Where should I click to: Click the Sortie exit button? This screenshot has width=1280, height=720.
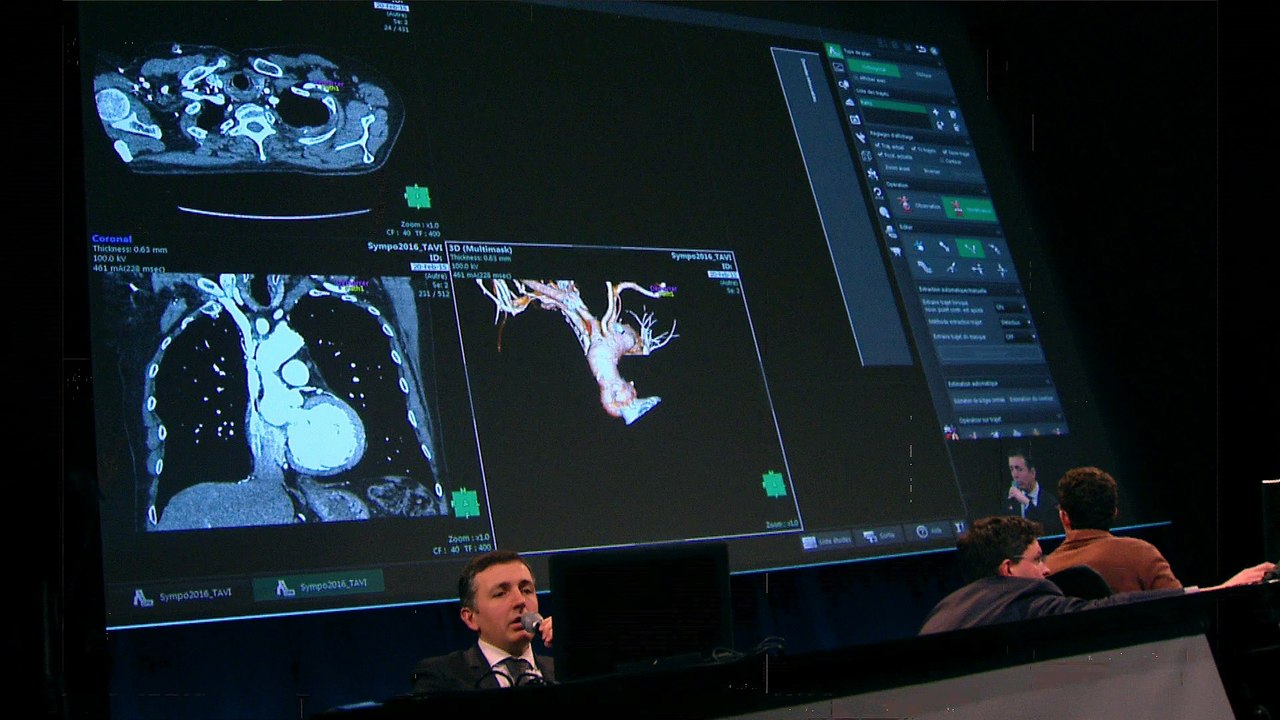(880, 536)
